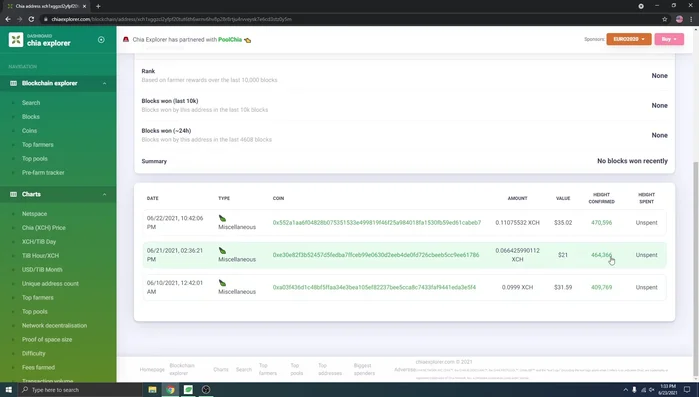Viewport: 699px width, 397px height.
Task: Open confirmed block height 409,769
Action: click(601, 287)
